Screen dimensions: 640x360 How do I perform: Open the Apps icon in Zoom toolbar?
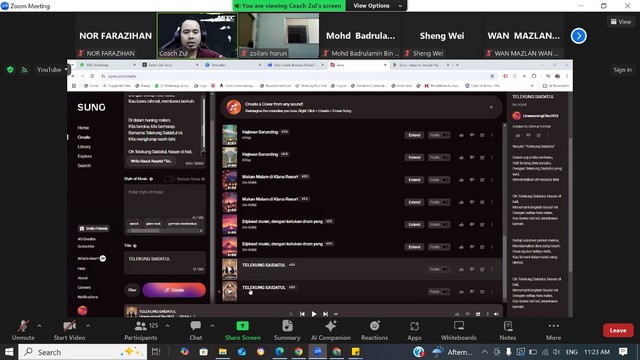pyautogui.click(x=414, y=331)
